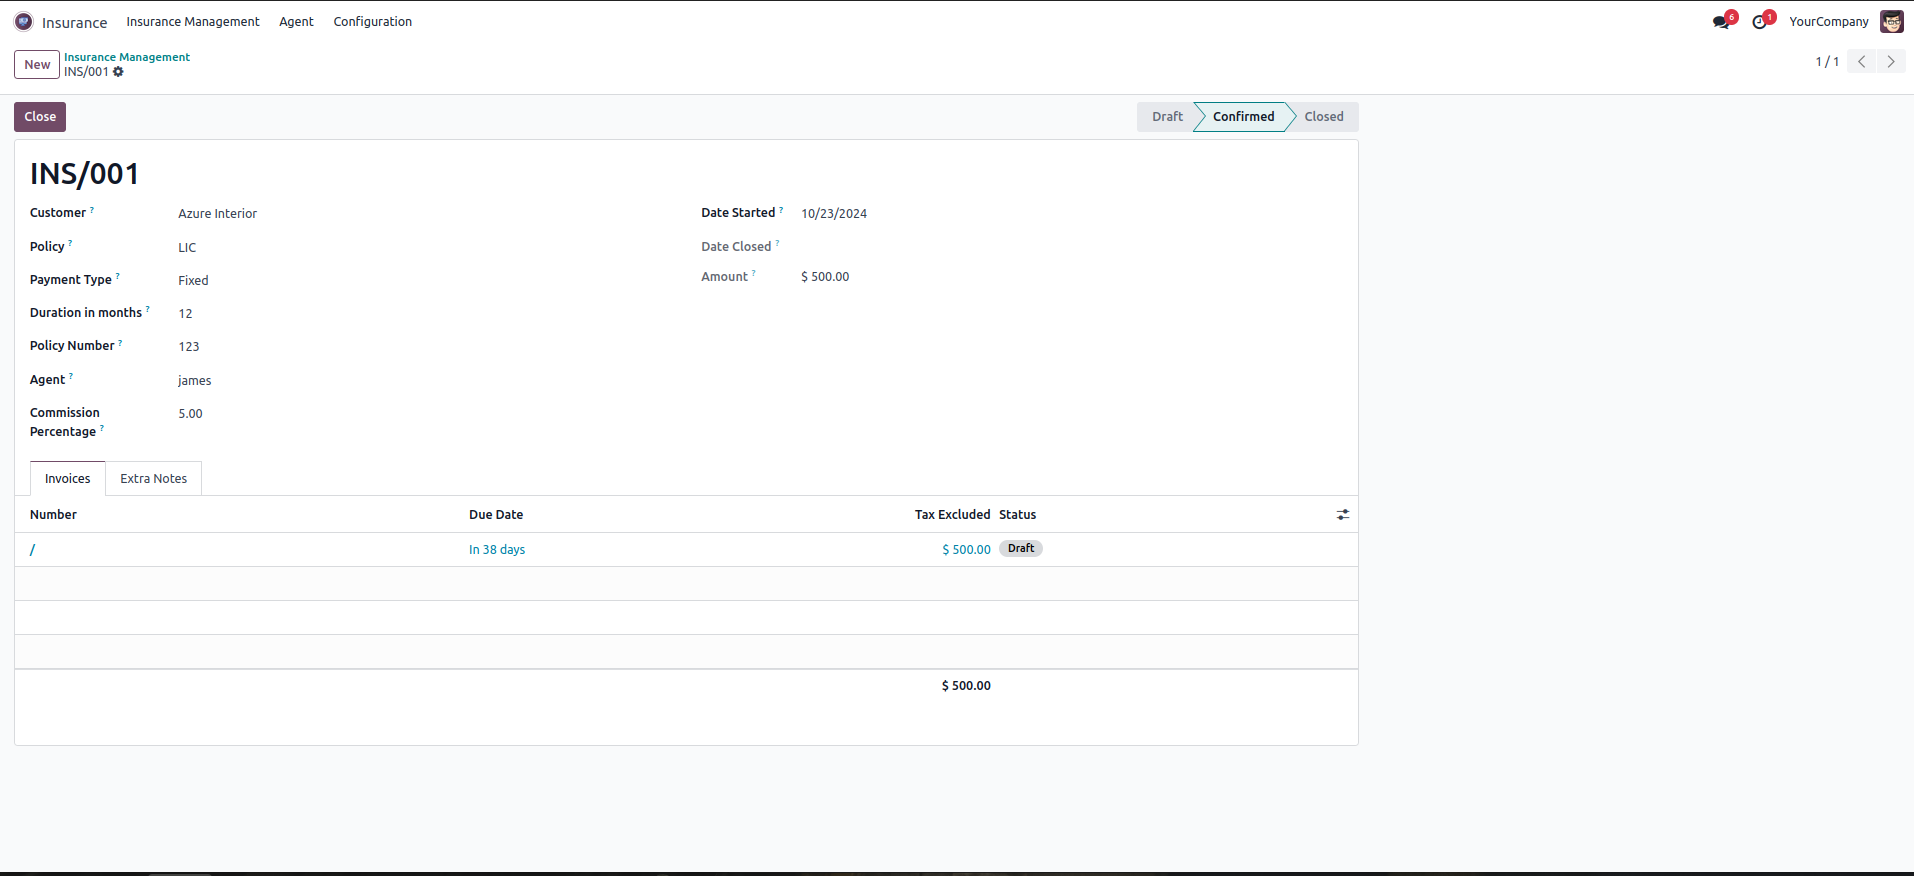Follow the Insurance Management breadcrumb link

click(x=127, y=57)
